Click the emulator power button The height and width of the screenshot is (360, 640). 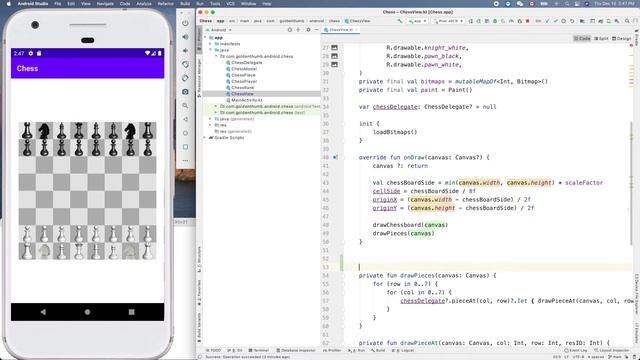click(x=185, y=23)
